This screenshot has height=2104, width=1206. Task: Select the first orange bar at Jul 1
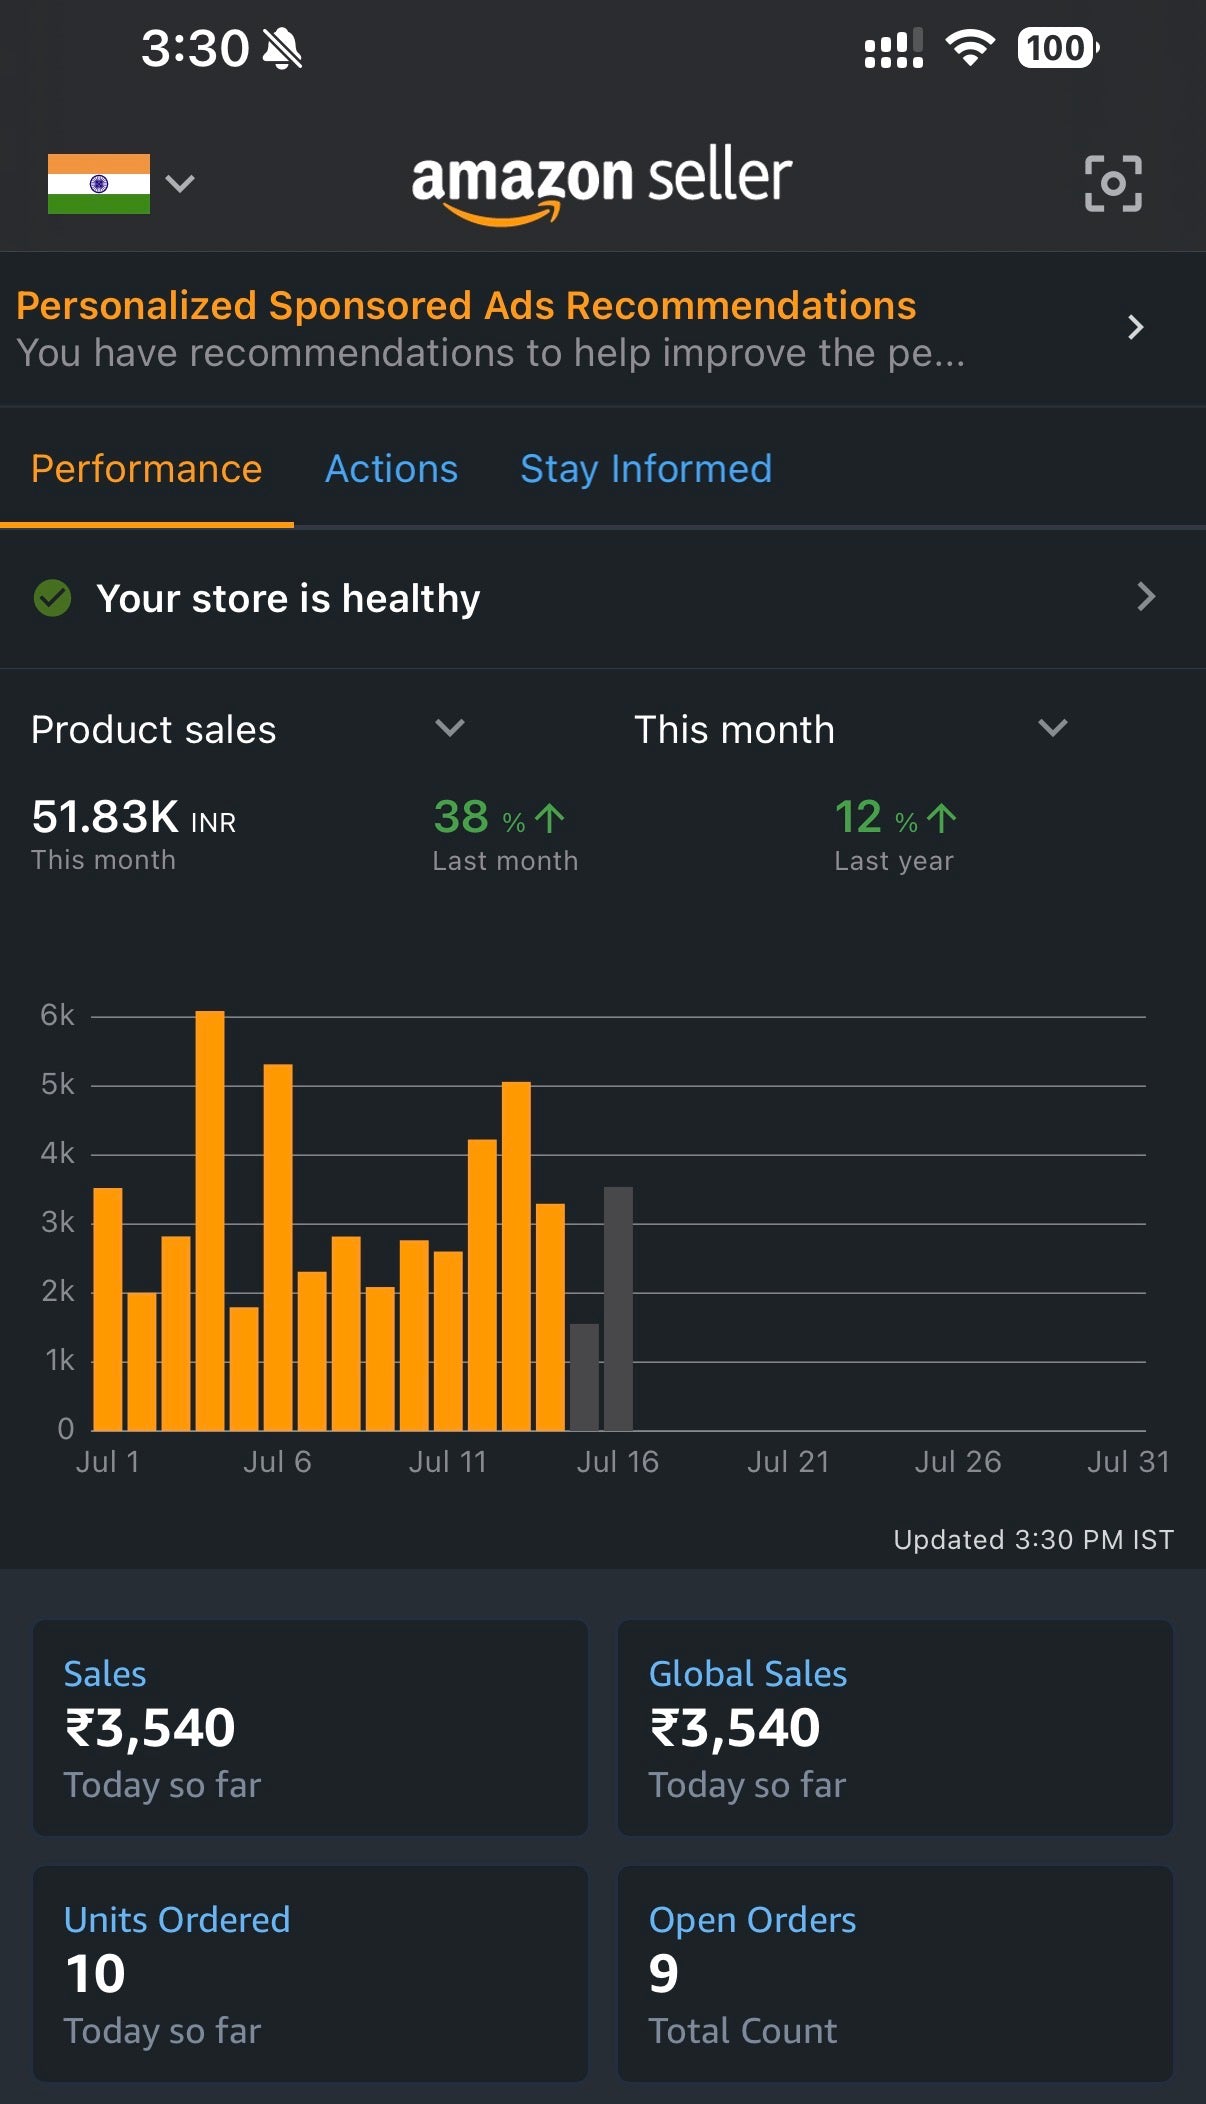(x=108, y=1309)
